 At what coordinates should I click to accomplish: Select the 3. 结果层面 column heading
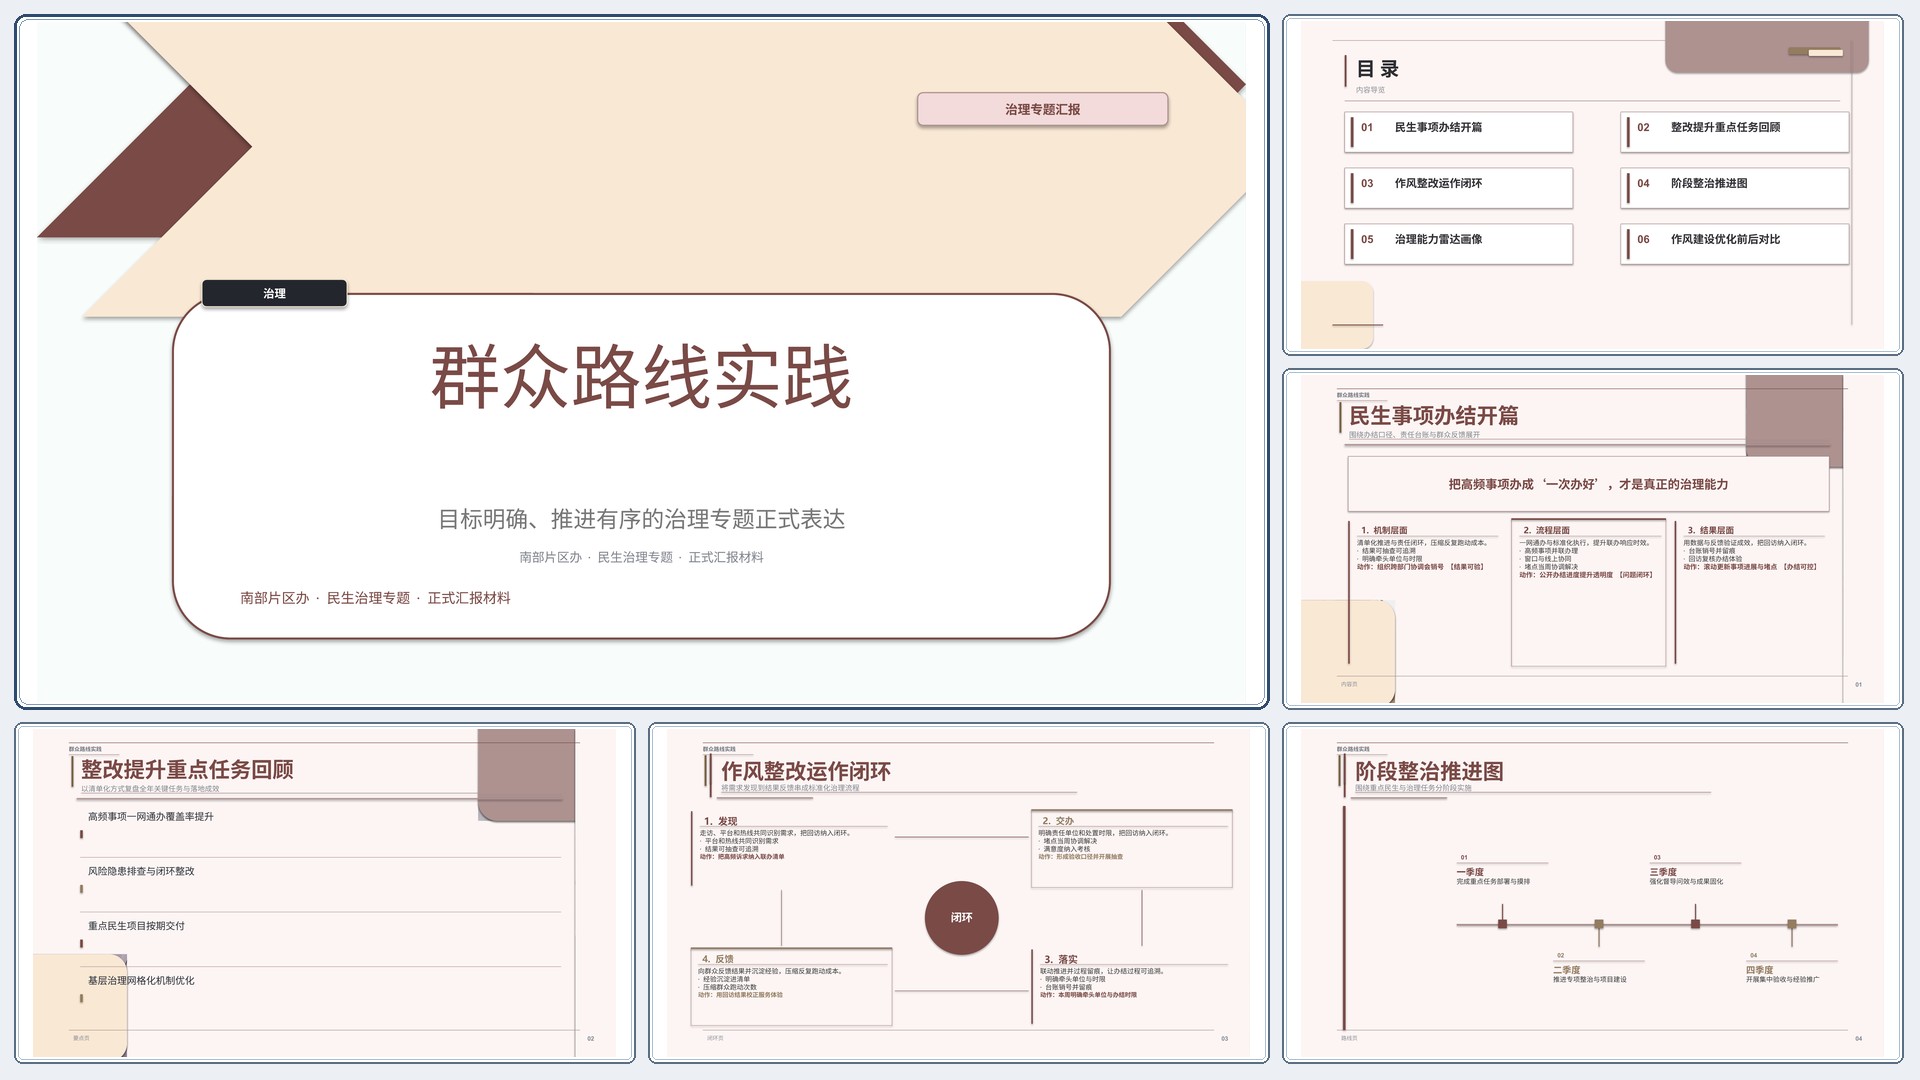[x=1710, y=530]
